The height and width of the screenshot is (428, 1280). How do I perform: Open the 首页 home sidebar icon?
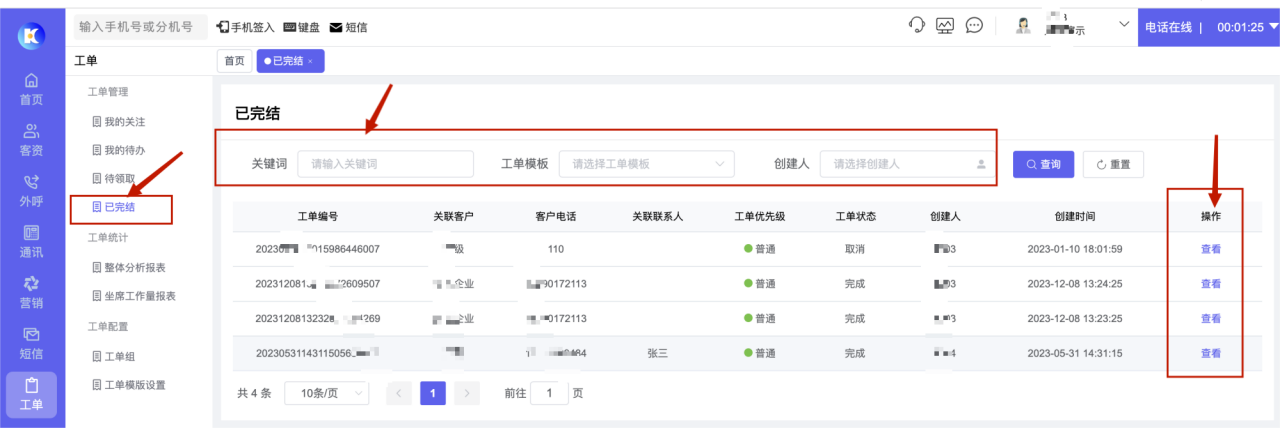click(32, 89)
